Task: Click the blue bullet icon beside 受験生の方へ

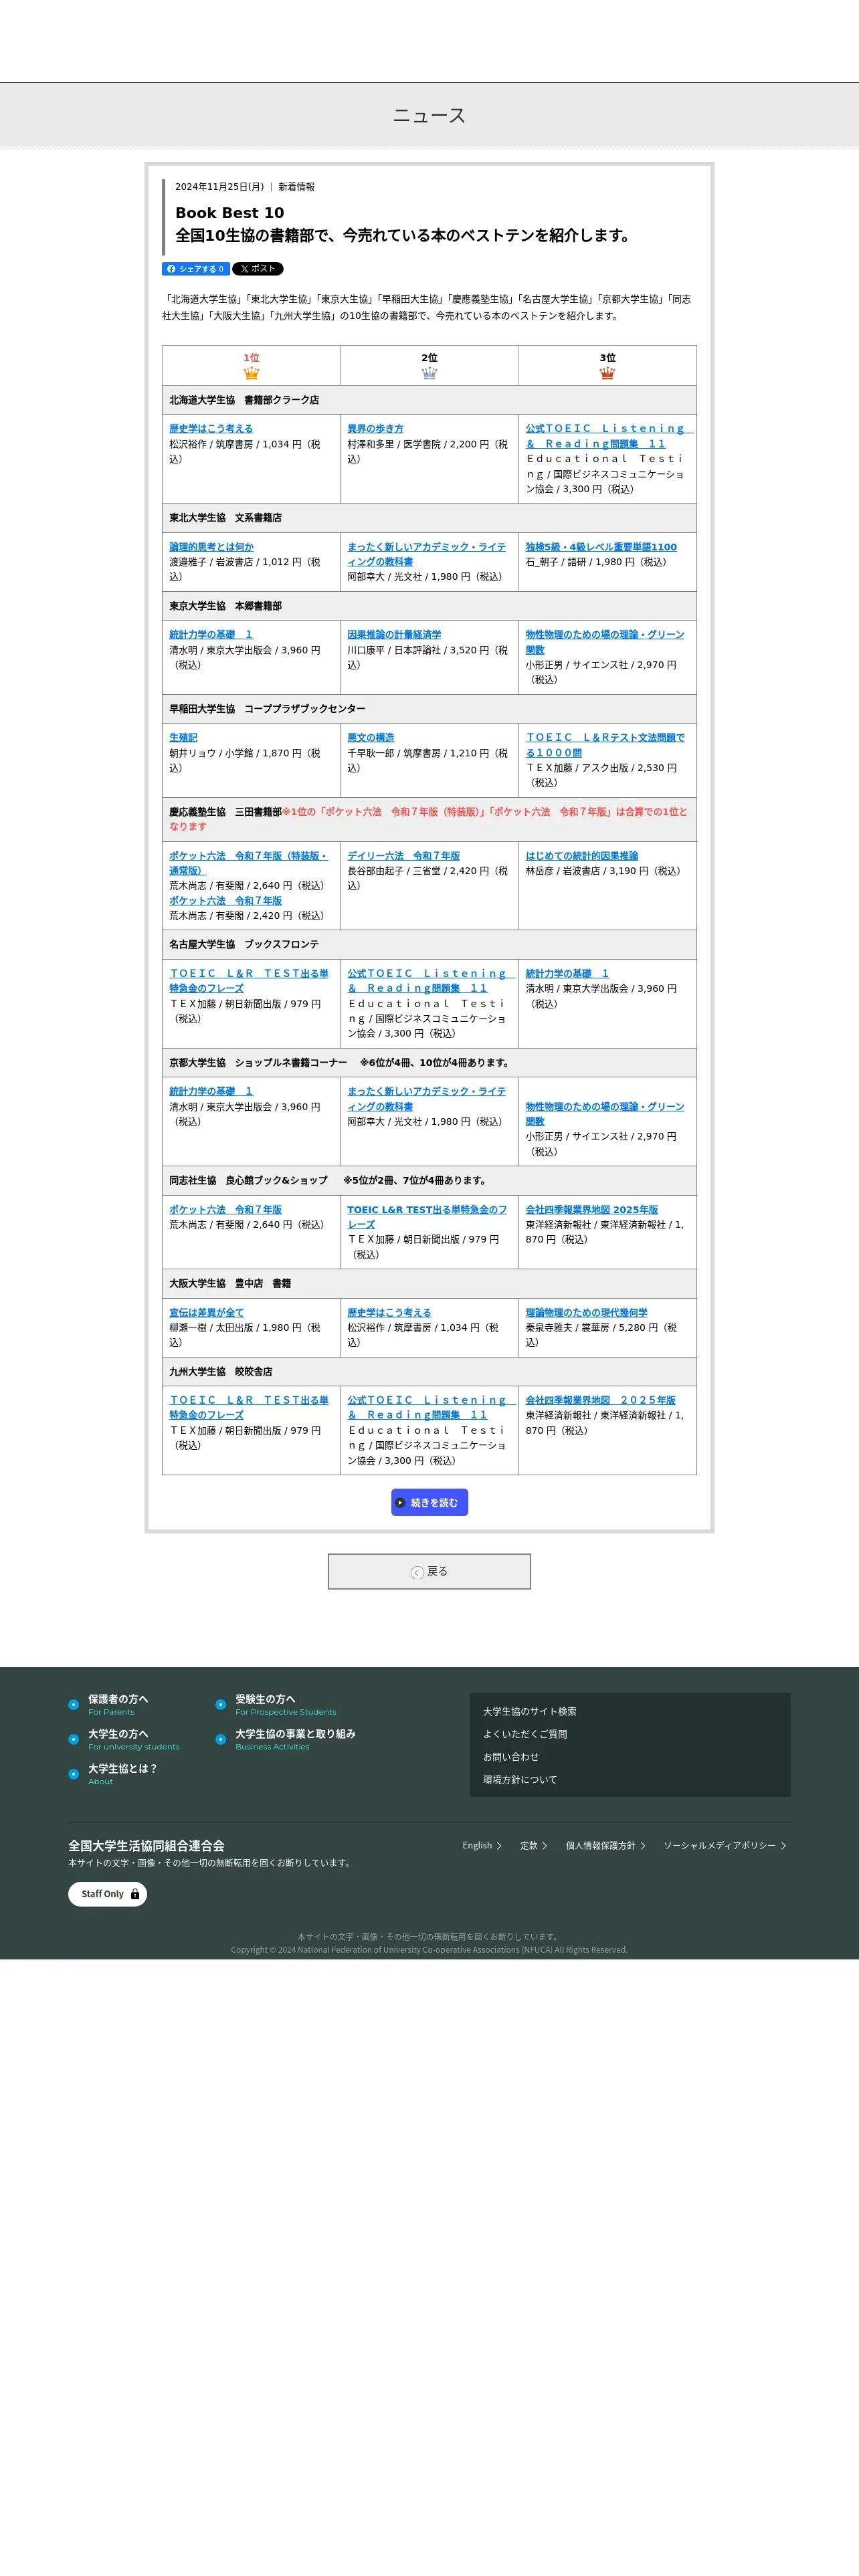Action: (220, 1705)
